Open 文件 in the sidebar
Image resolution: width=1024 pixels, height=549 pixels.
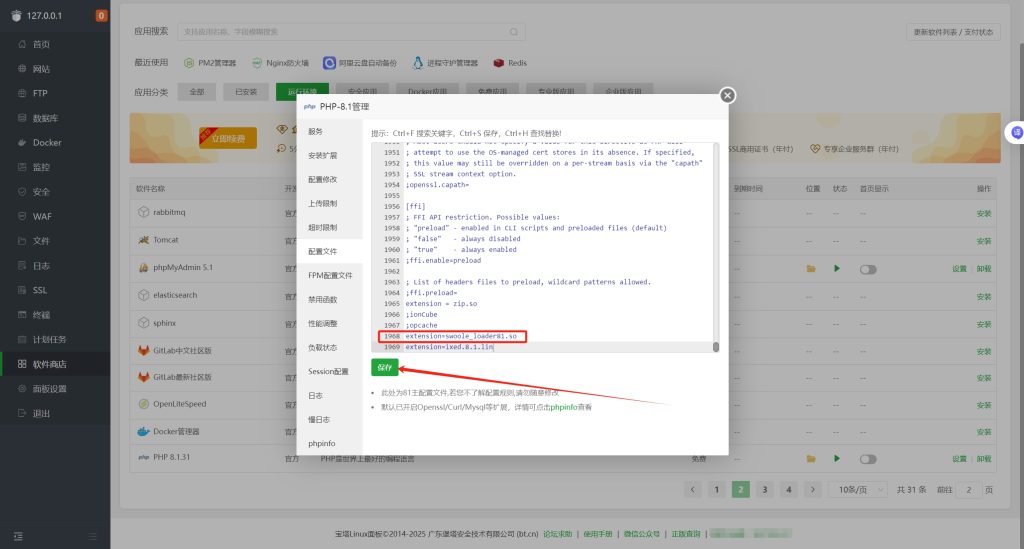(x=41, y=241)
